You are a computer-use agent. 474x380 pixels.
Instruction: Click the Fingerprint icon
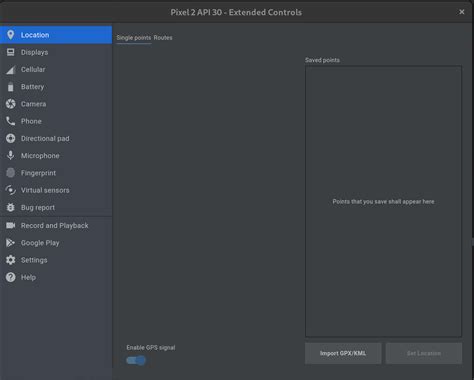(x=11, y=173)
